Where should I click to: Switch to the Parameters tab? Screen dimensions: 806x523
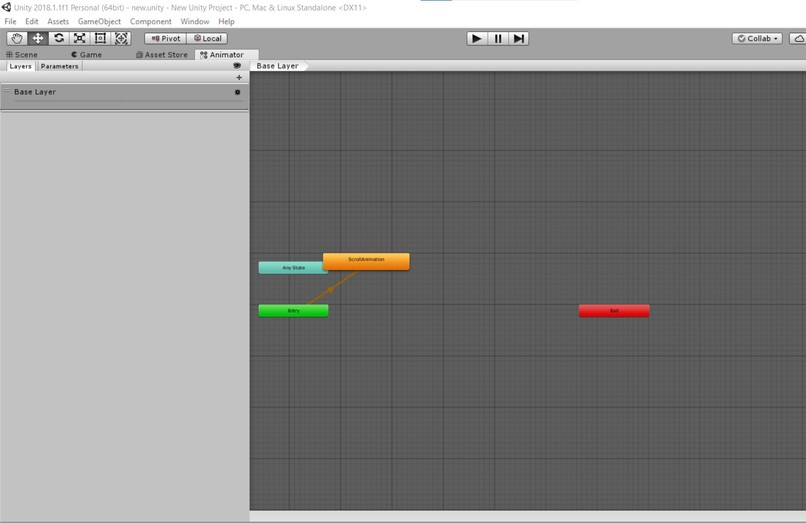(x=60, y=66)
